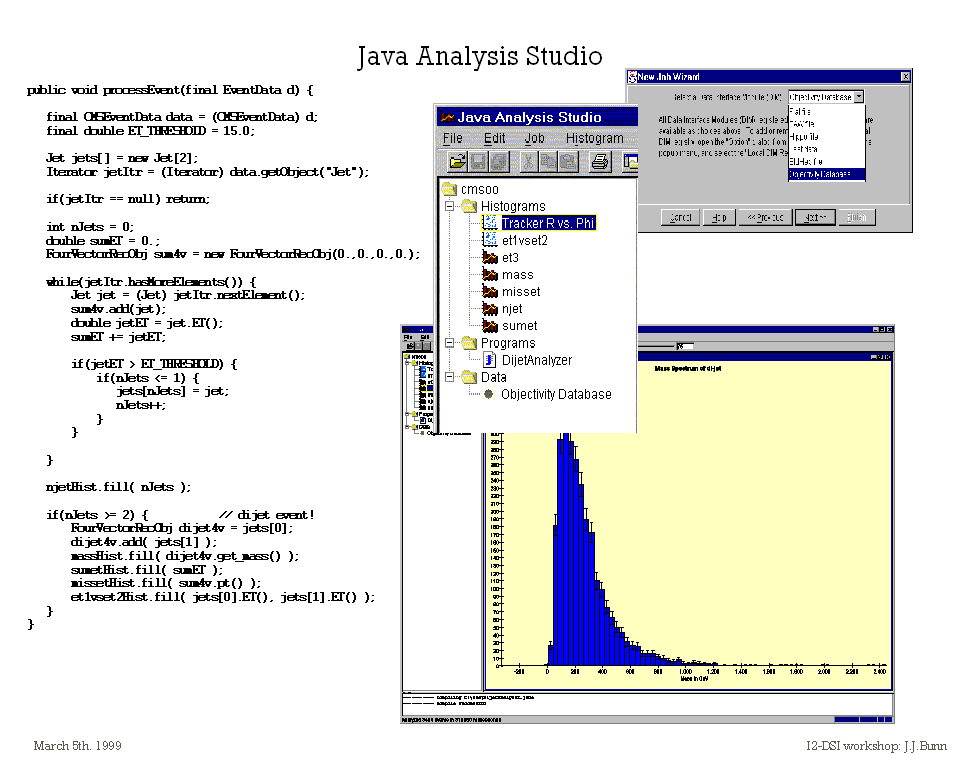
Task: Collapse the Programs folder
Action: click(450, 343)
